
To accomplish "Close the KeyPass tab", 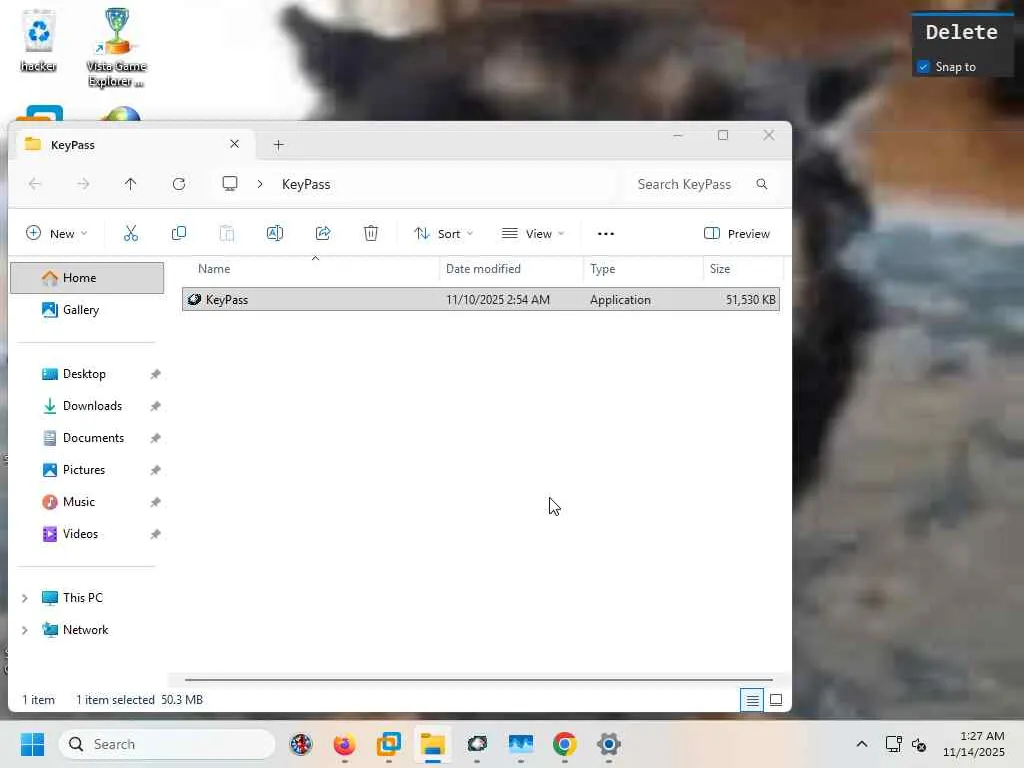I will (234, 144).
